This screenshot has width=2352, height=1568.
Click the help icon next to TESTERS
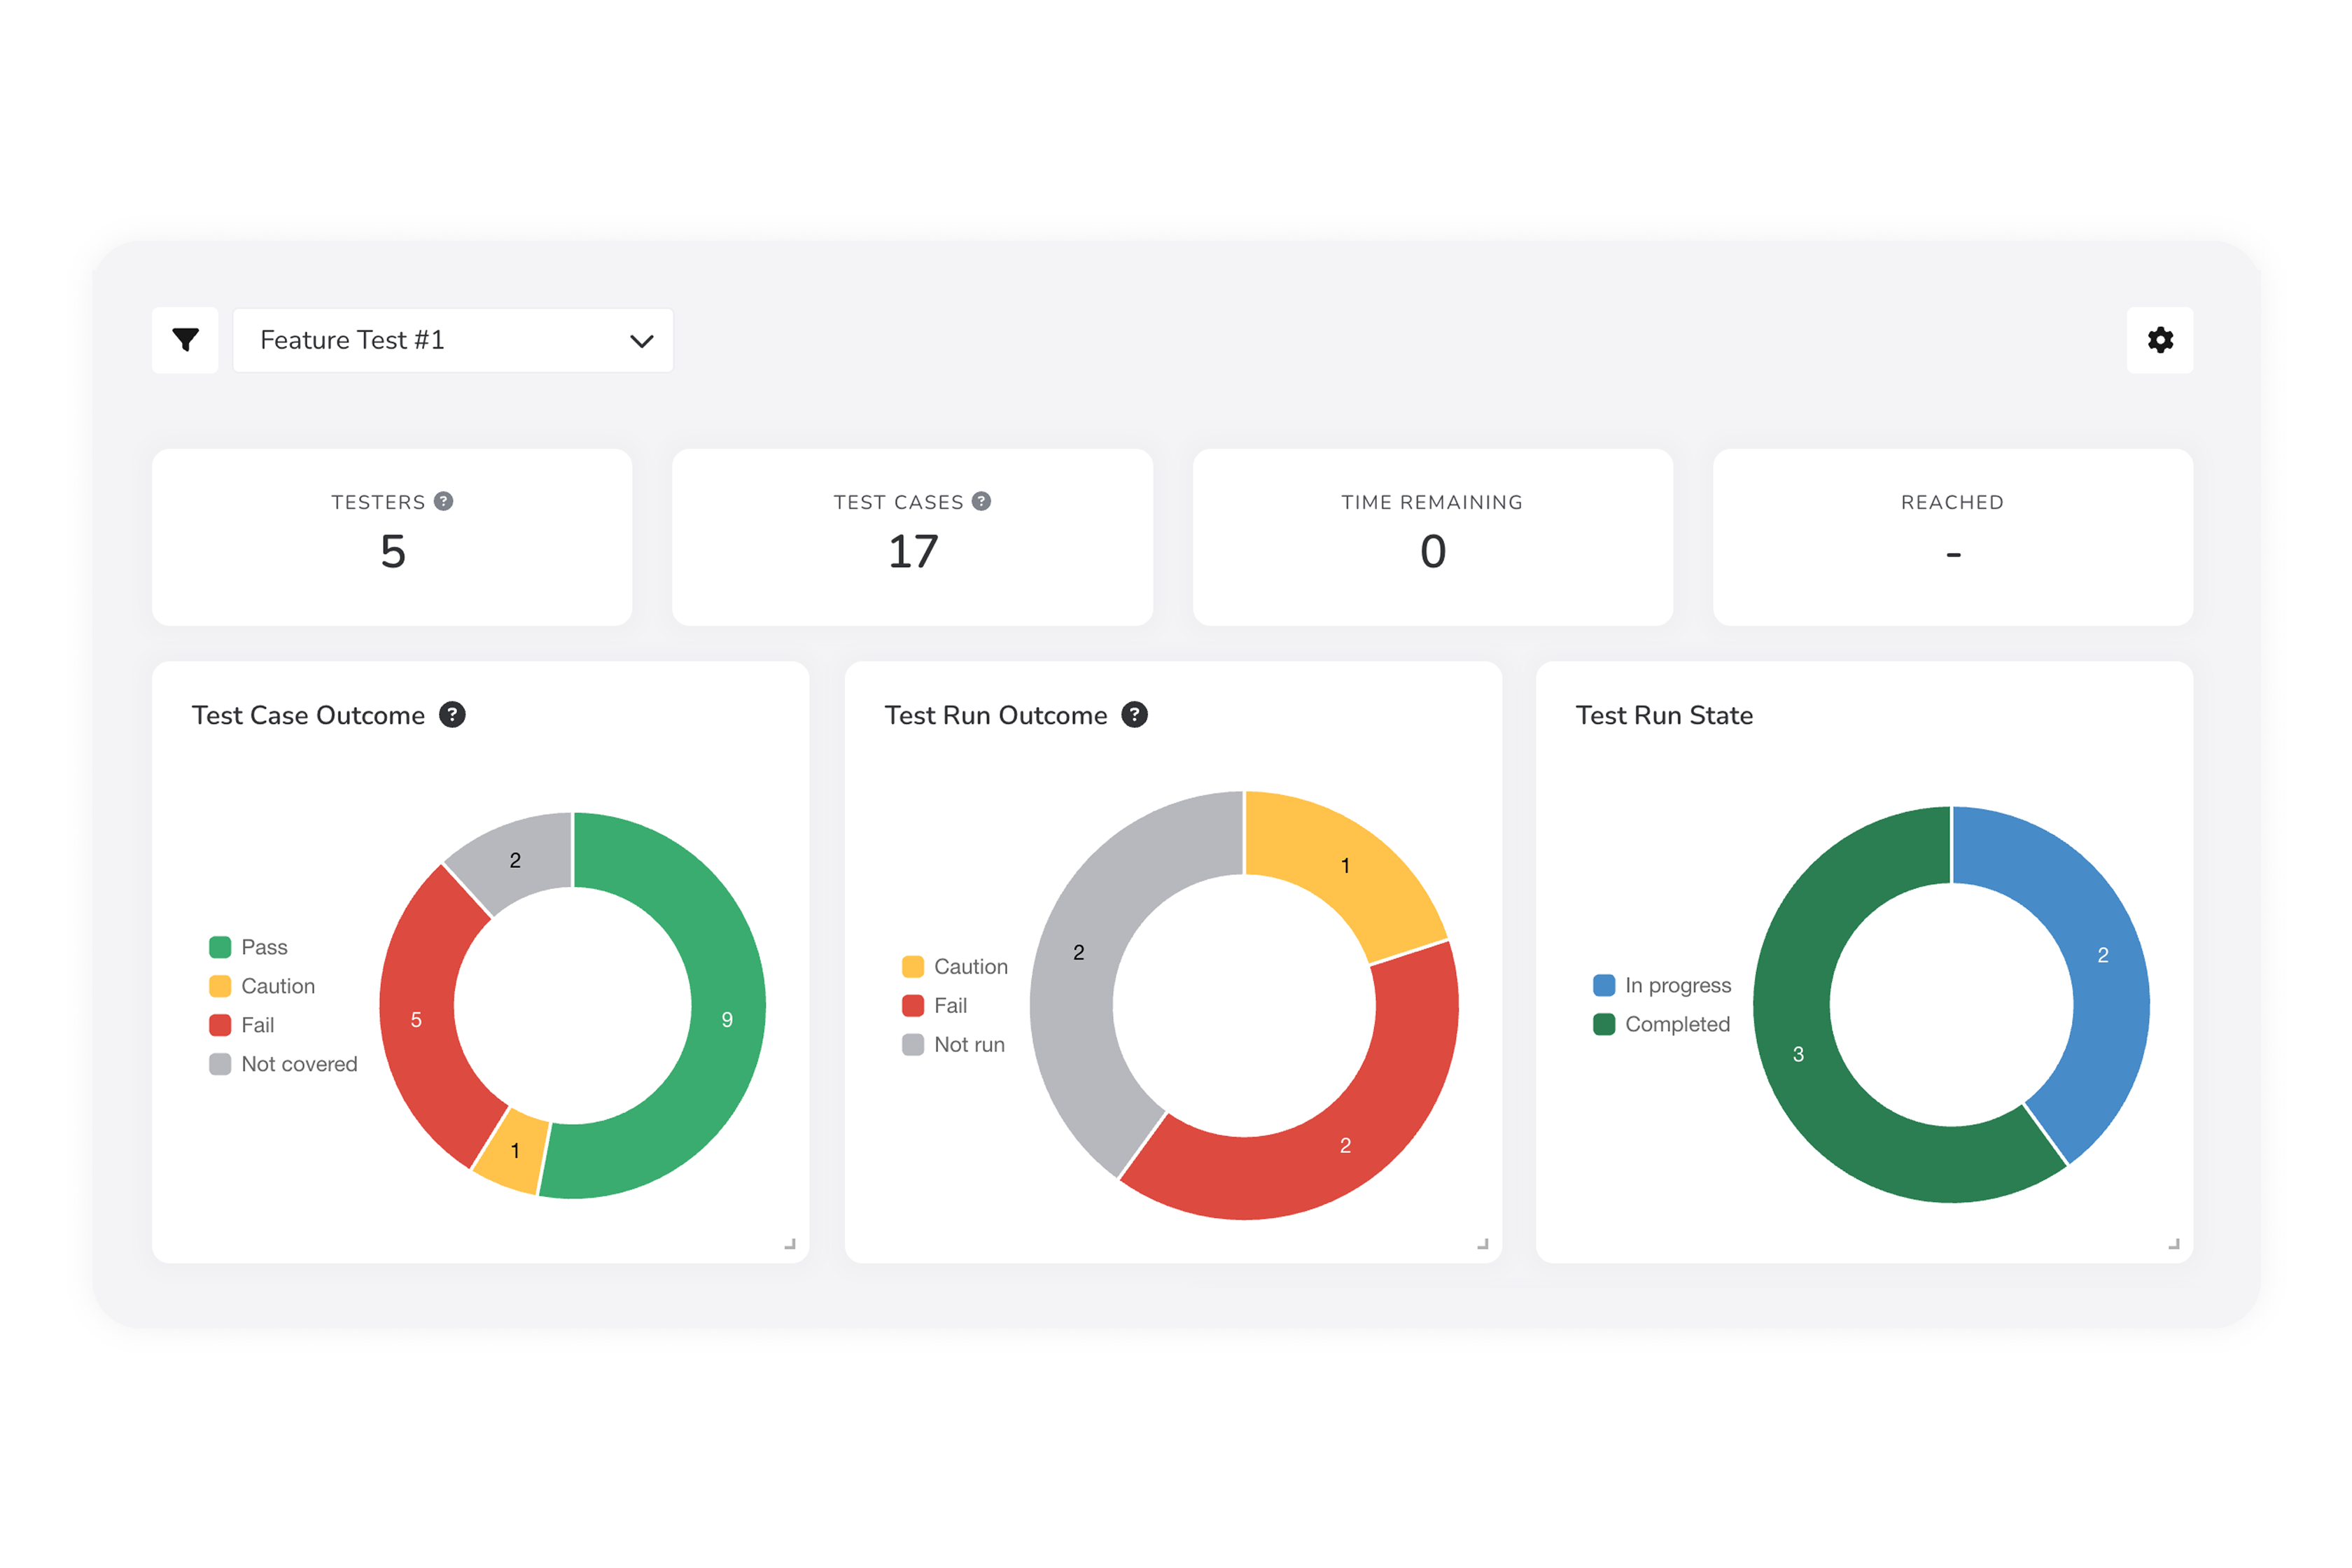[x=444, y=502]
